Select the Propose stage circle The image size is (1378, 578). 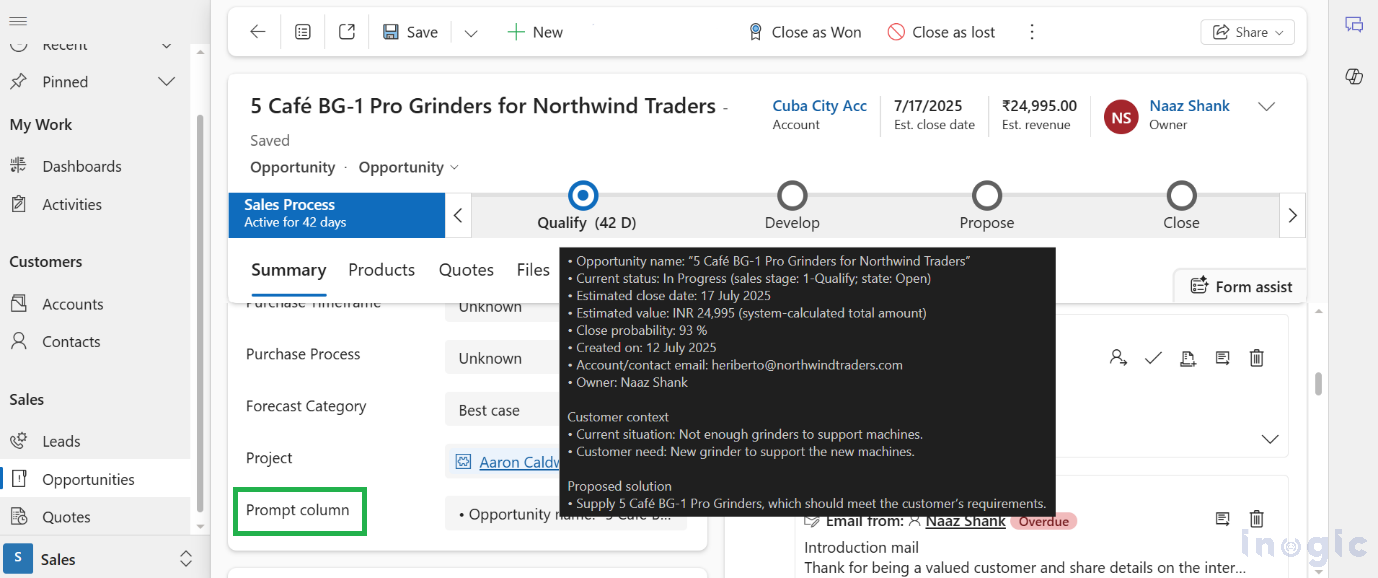(987, 195)
